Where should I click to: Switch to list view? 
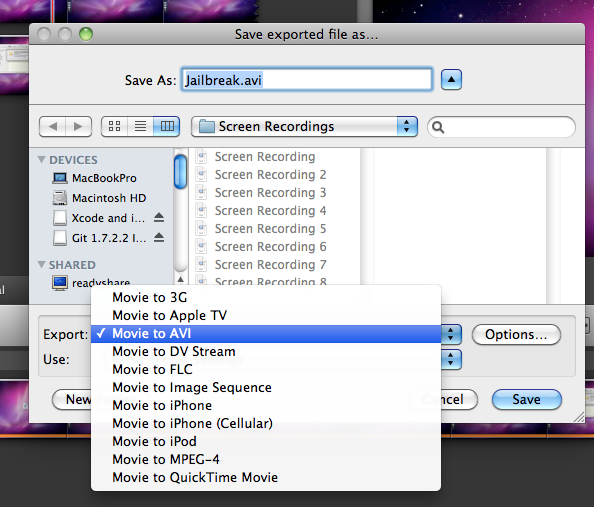click(x=141, y=126)
